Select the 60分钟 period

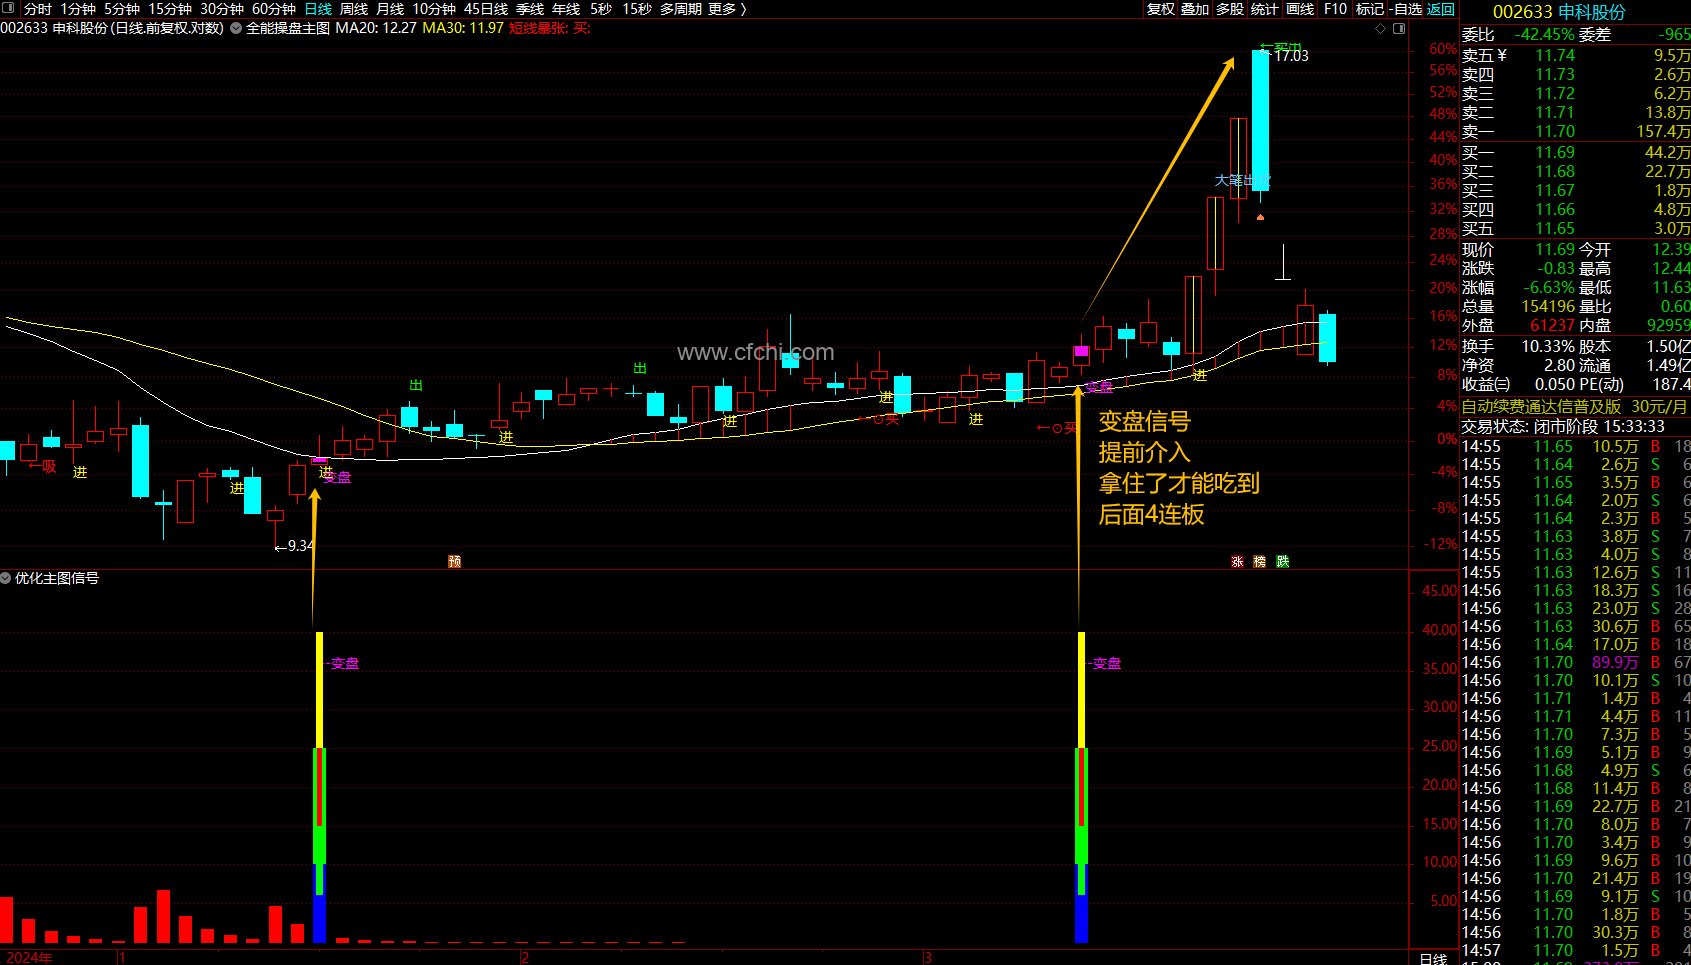coord(274,9)
